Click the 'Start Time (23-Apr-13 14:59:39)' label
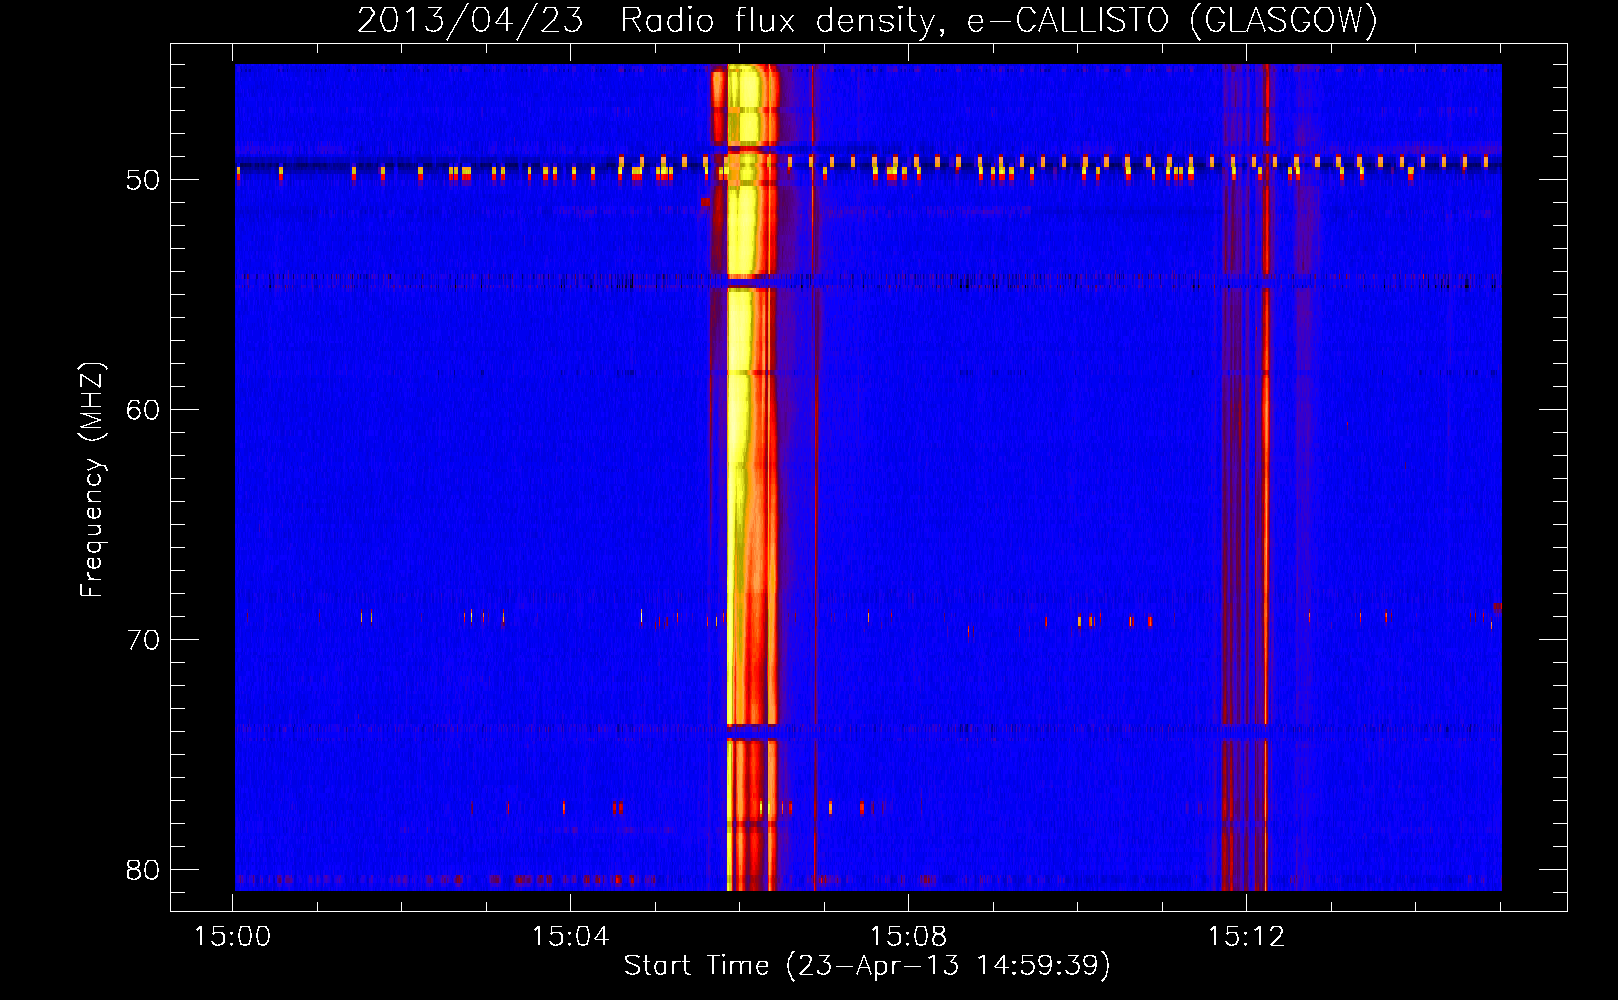 click(867, 965)
